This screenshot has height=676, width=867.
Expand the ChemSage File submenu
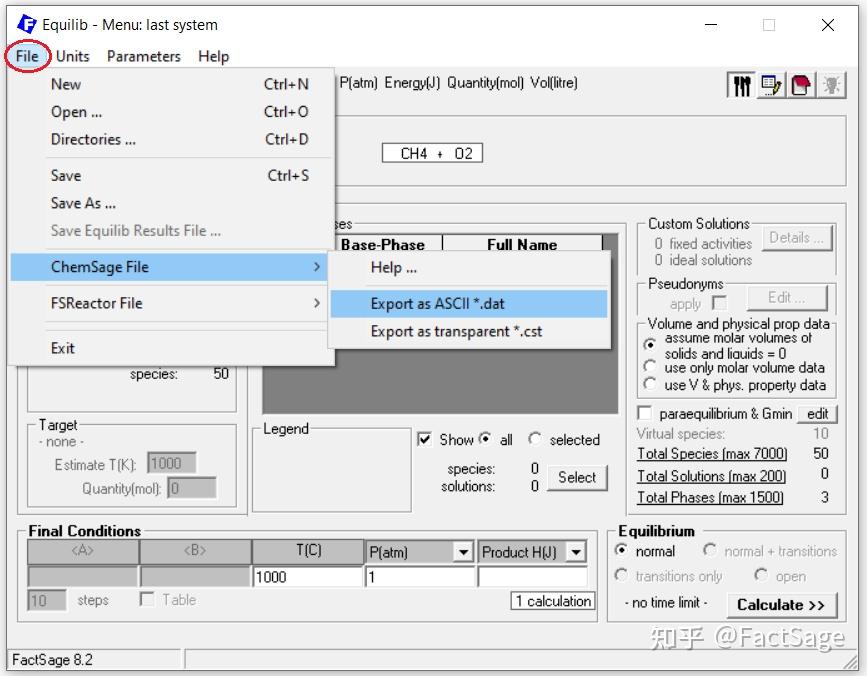169,267
